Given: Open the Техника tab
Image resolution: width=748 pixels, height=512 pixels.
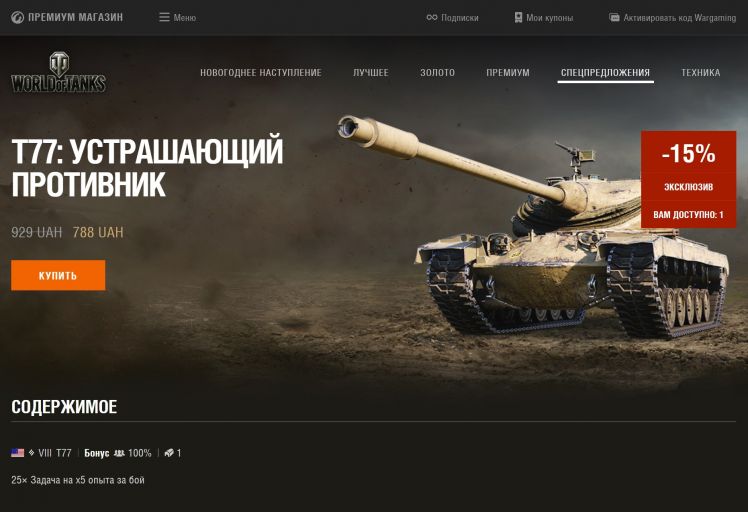Looking at the screenshot, I should 701,73.
